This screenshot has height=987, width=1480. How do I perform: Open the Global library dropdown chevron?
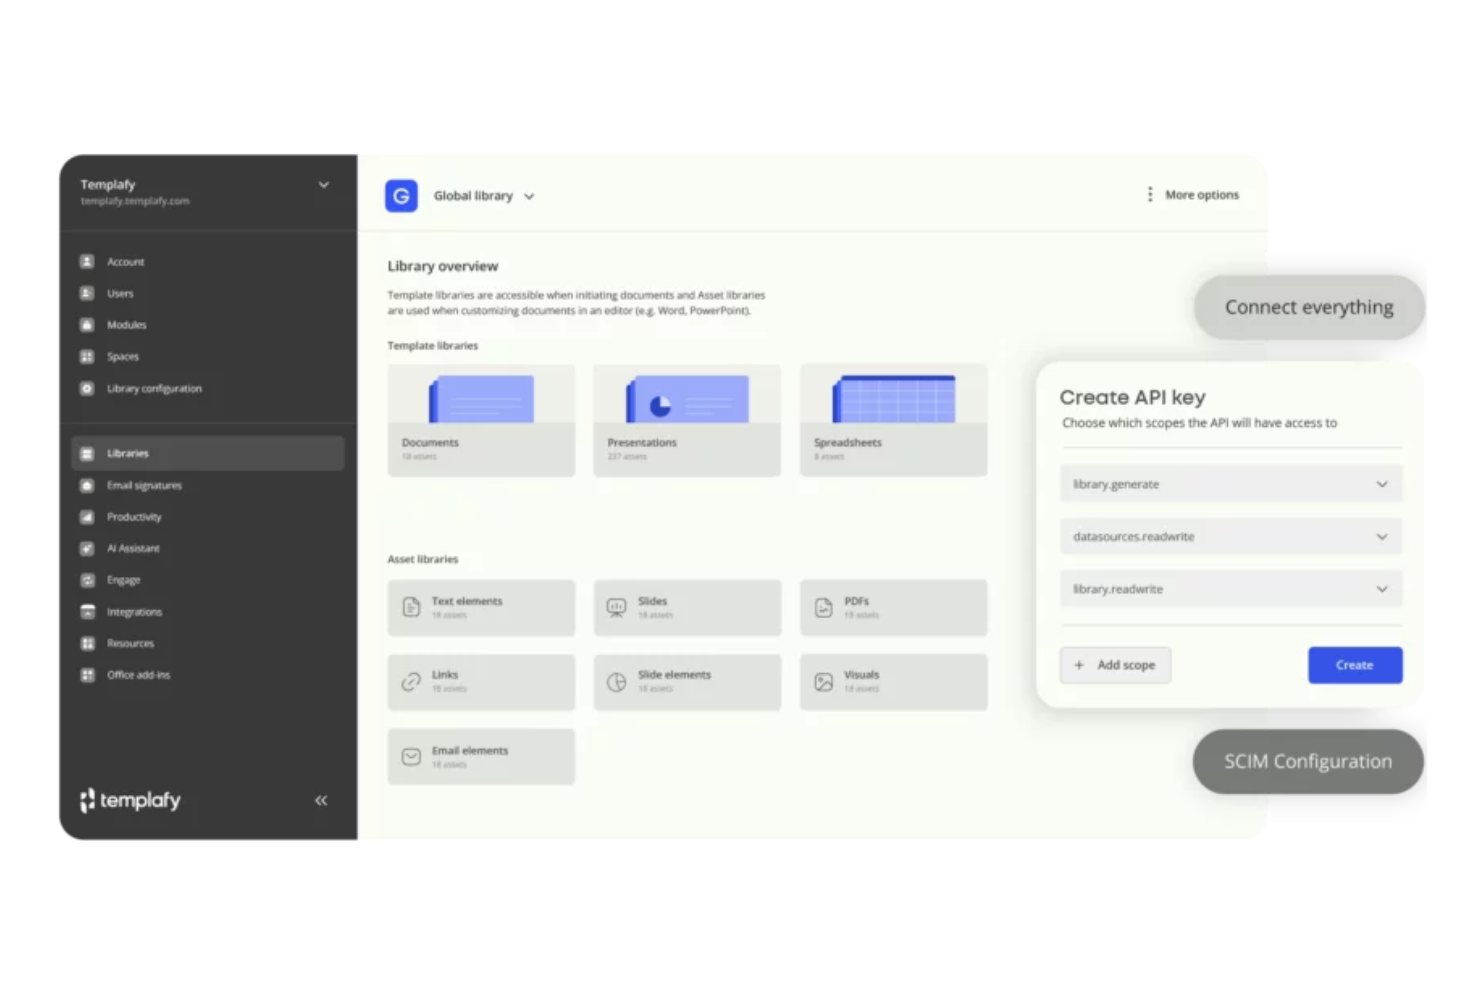(x=529, y=197)
